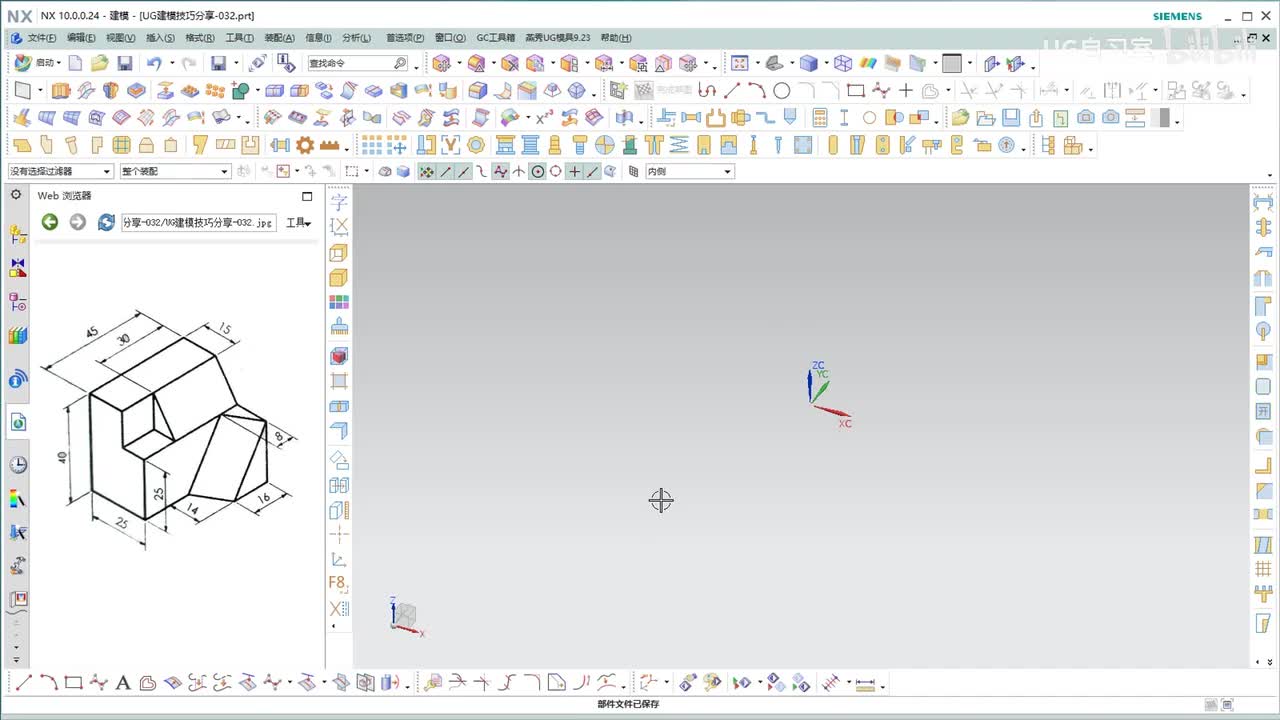Click the wireframe cube icon
The width and height of the screenshot is (1280, 720).
coord(843,63)
